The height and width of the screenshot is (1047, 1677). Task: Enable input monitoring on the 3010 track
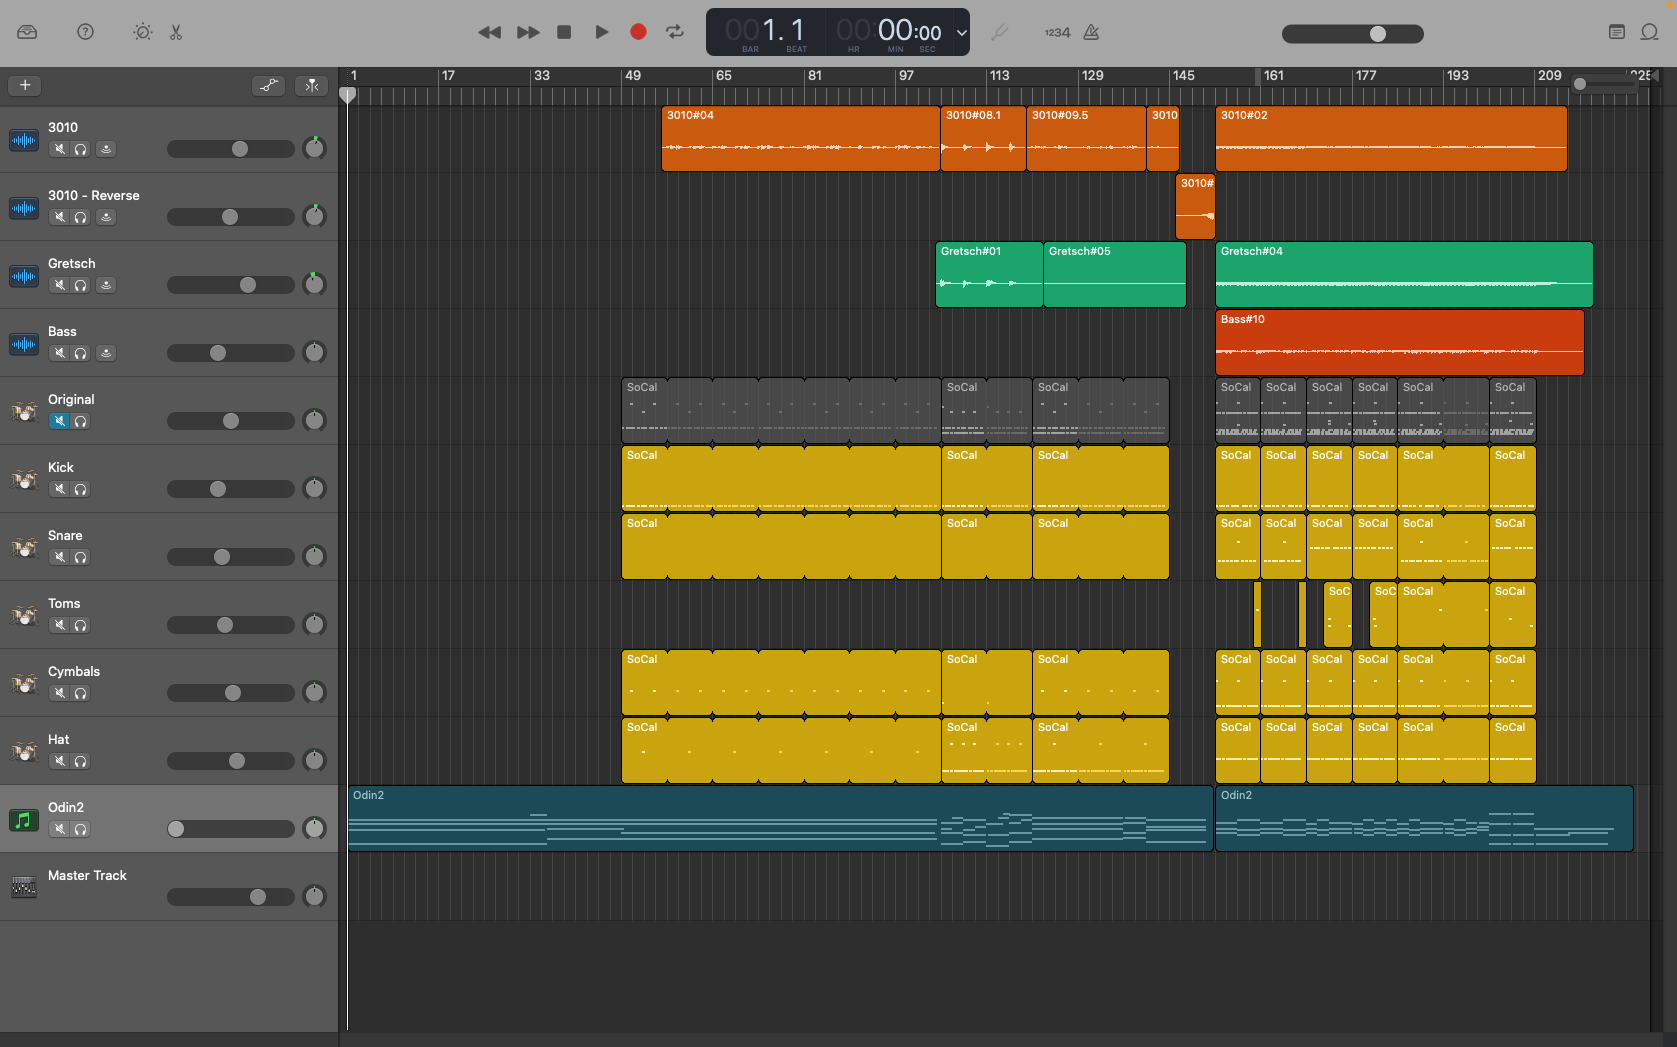[106, 149]
